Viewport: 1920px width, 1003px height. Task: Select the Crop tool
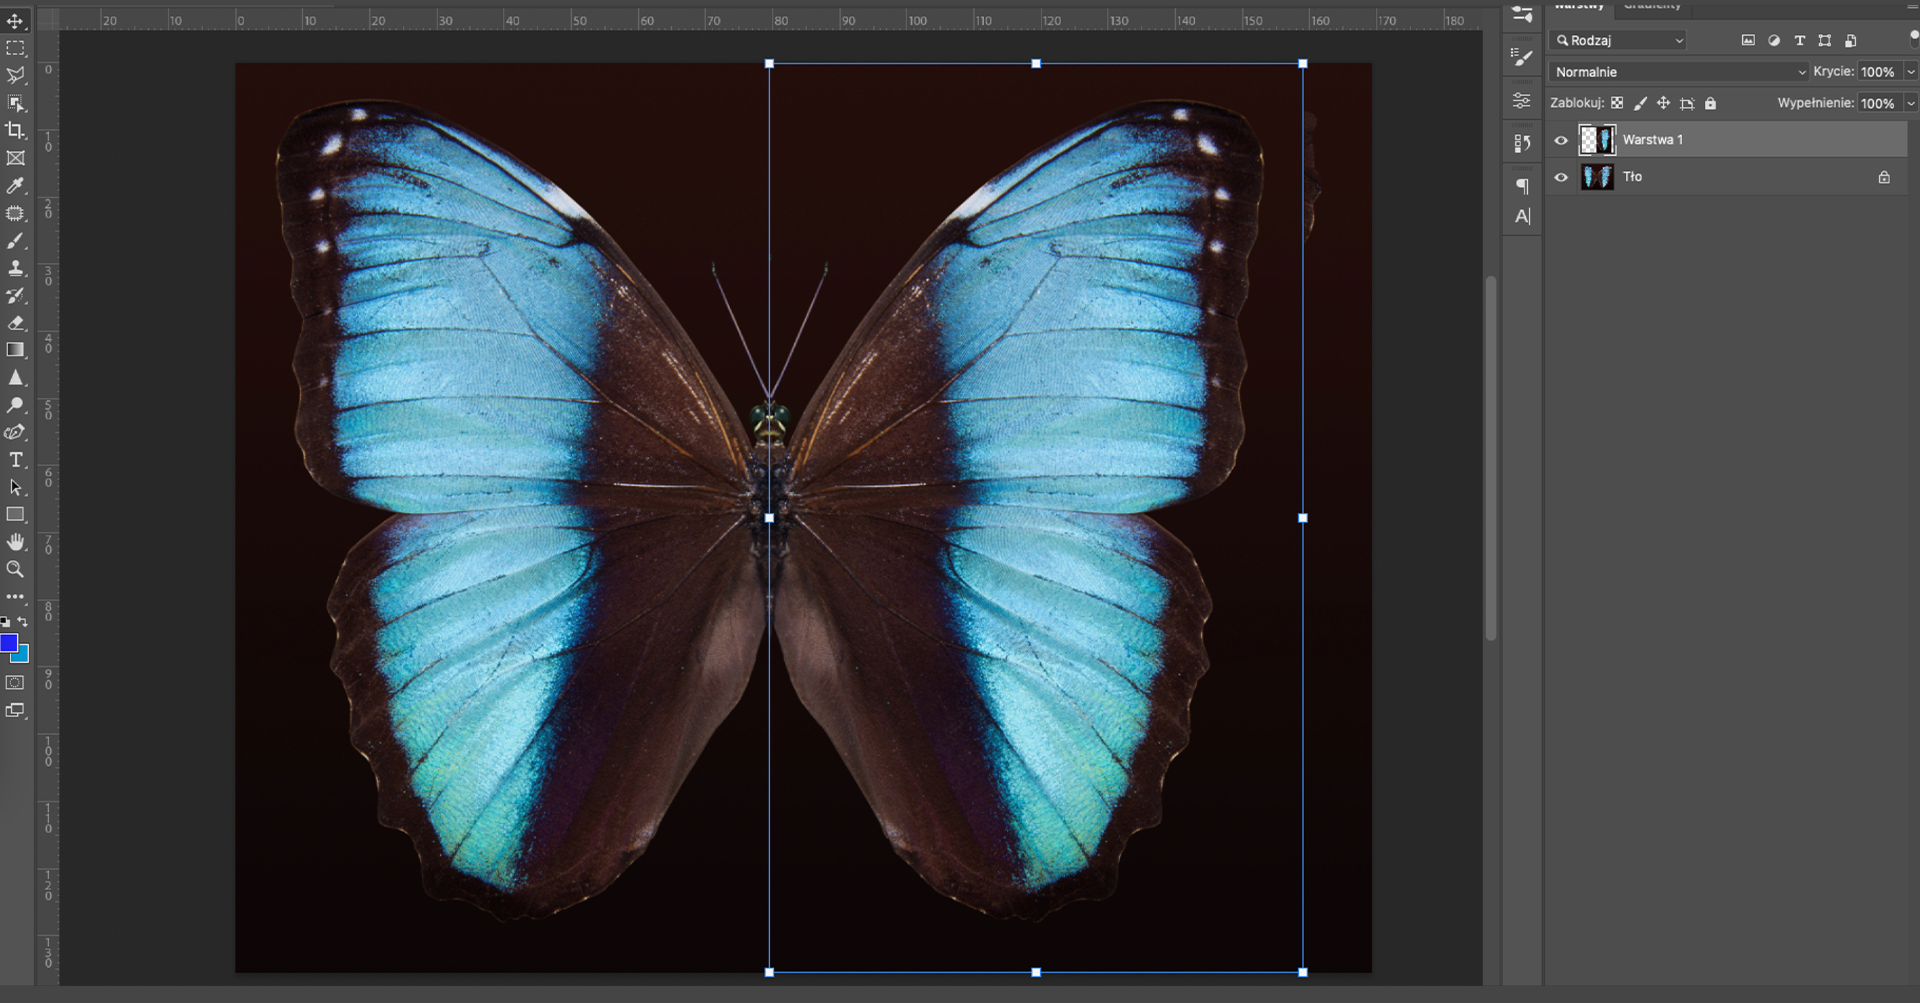[15, 130]
